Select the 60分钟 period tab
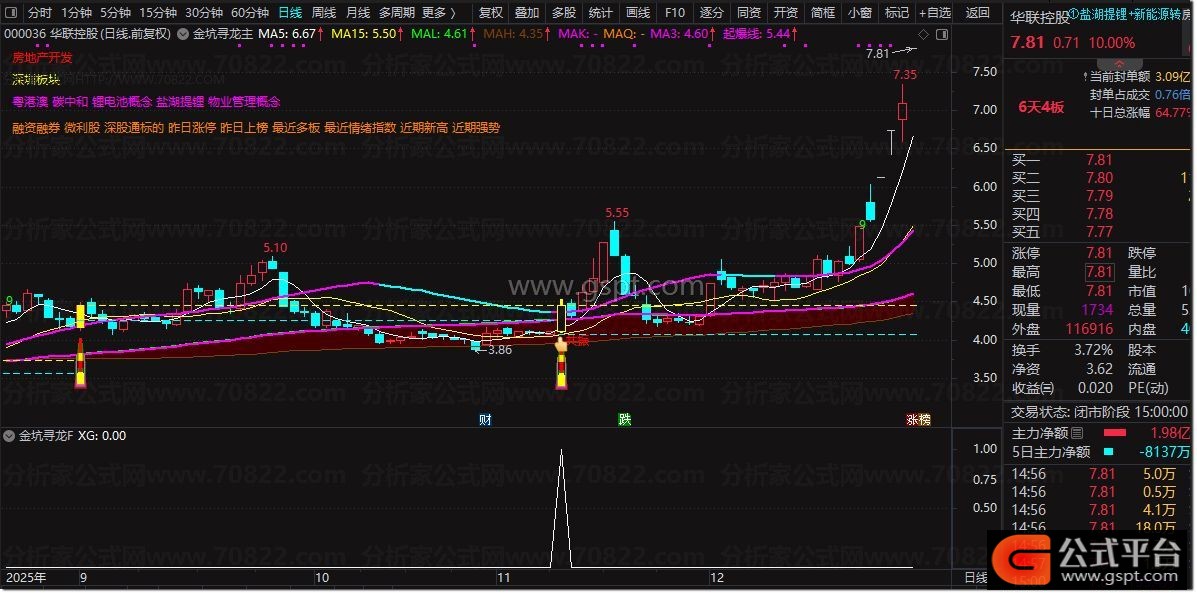Viewport: 1197px width, 593px height. [249, 13]
